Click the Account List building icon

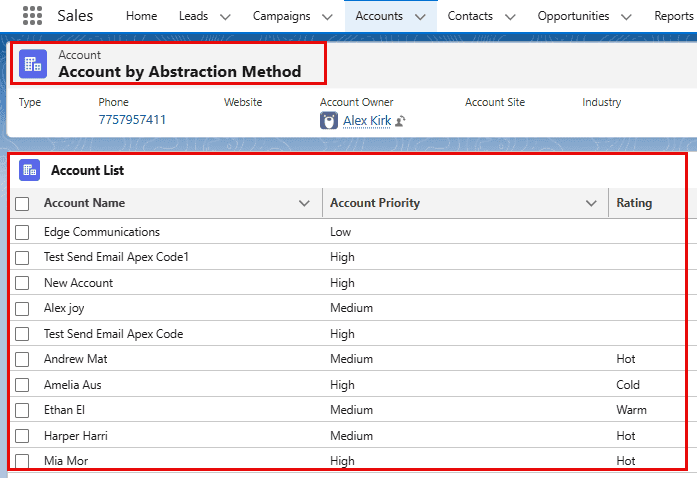[x=29, y=170]
